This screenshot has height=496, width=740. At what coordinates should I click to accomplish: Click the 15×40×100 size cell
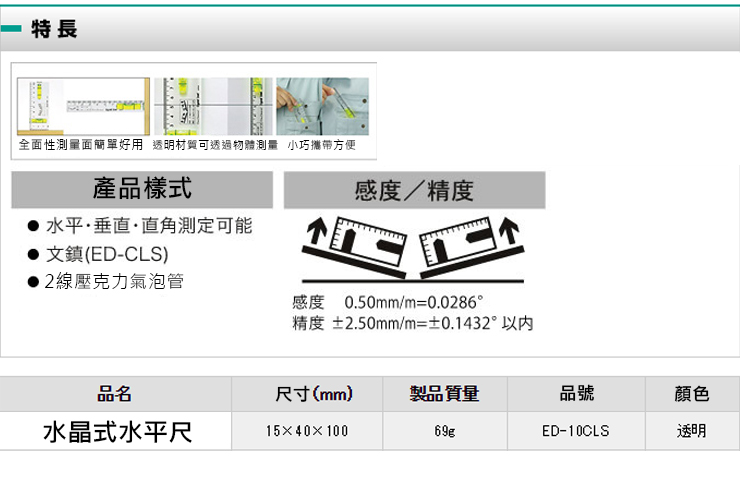pos(307,431)
